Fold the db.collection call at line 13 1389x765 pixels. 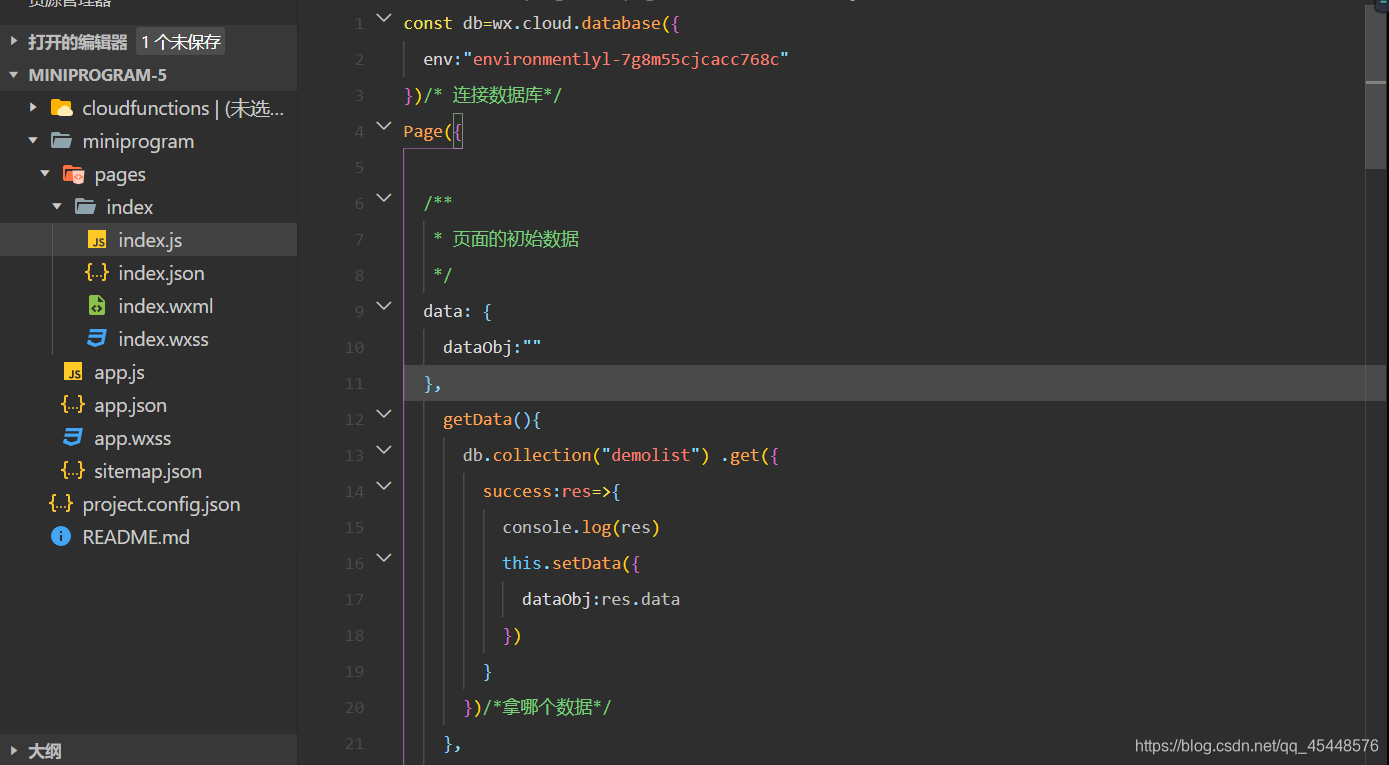click(384, 450)
